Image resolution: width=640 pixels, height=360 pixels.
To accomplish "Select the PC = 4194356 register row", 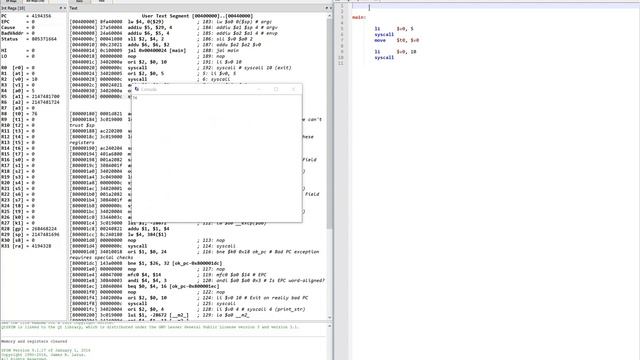I will tap(27, 16).
